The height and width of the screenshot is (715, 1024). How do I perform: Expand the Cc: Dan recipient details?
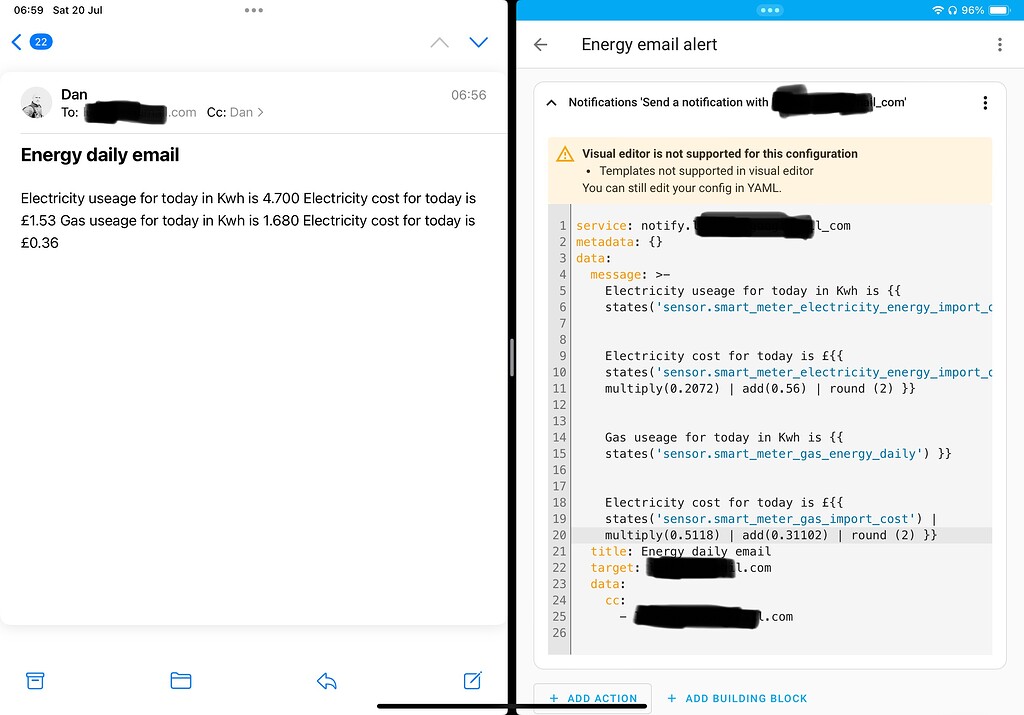[x=236, y=112]
